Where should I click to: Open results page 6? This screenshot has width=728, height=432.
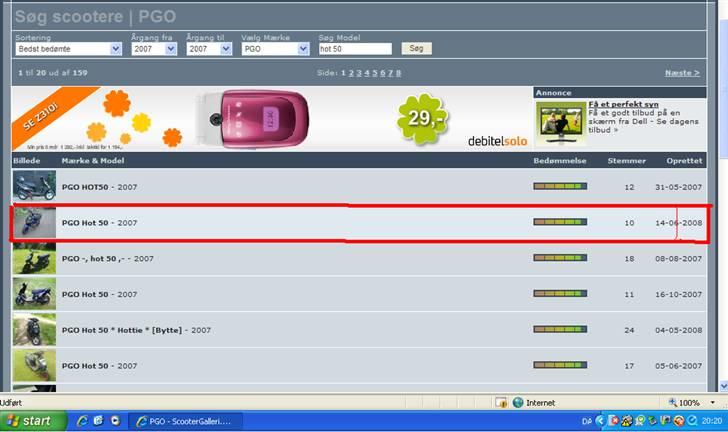[383, 73]
